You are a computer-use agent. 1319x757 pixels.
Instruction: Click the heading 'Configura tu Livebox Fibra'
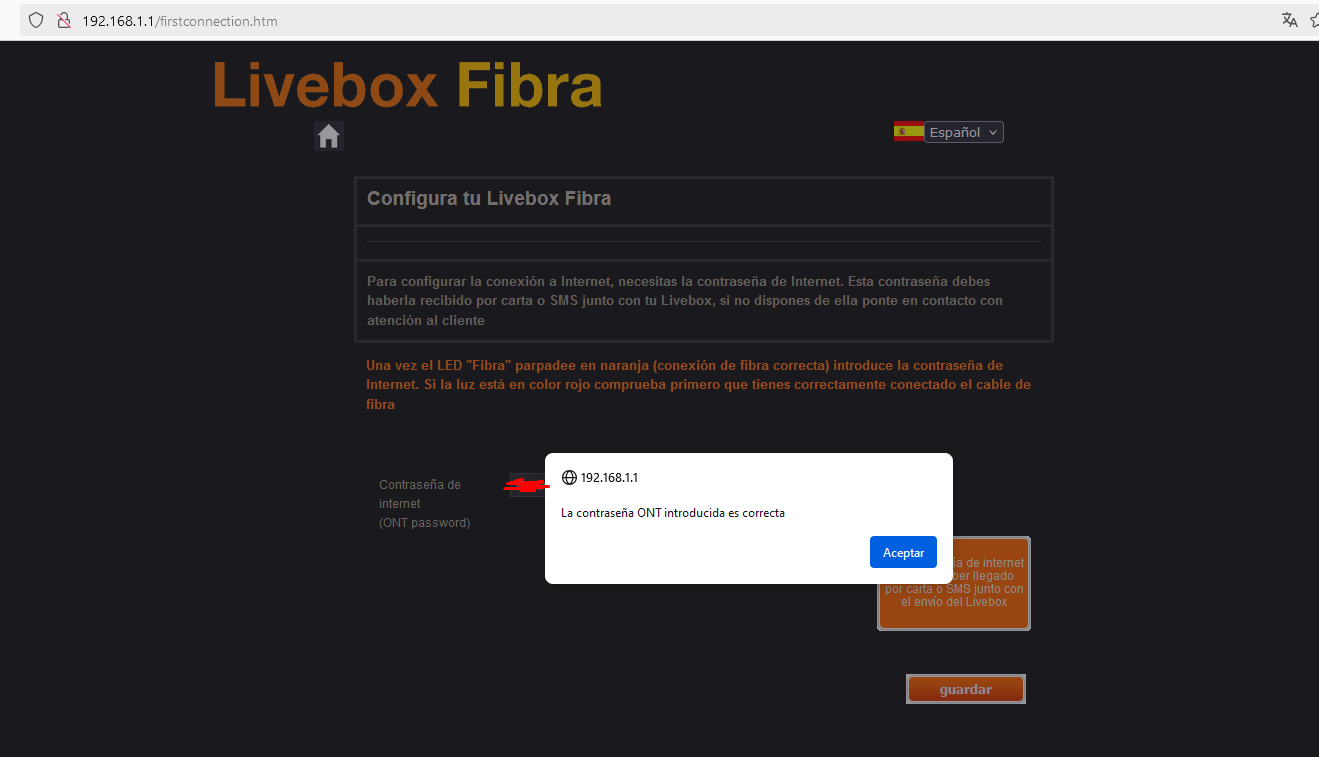489,198
